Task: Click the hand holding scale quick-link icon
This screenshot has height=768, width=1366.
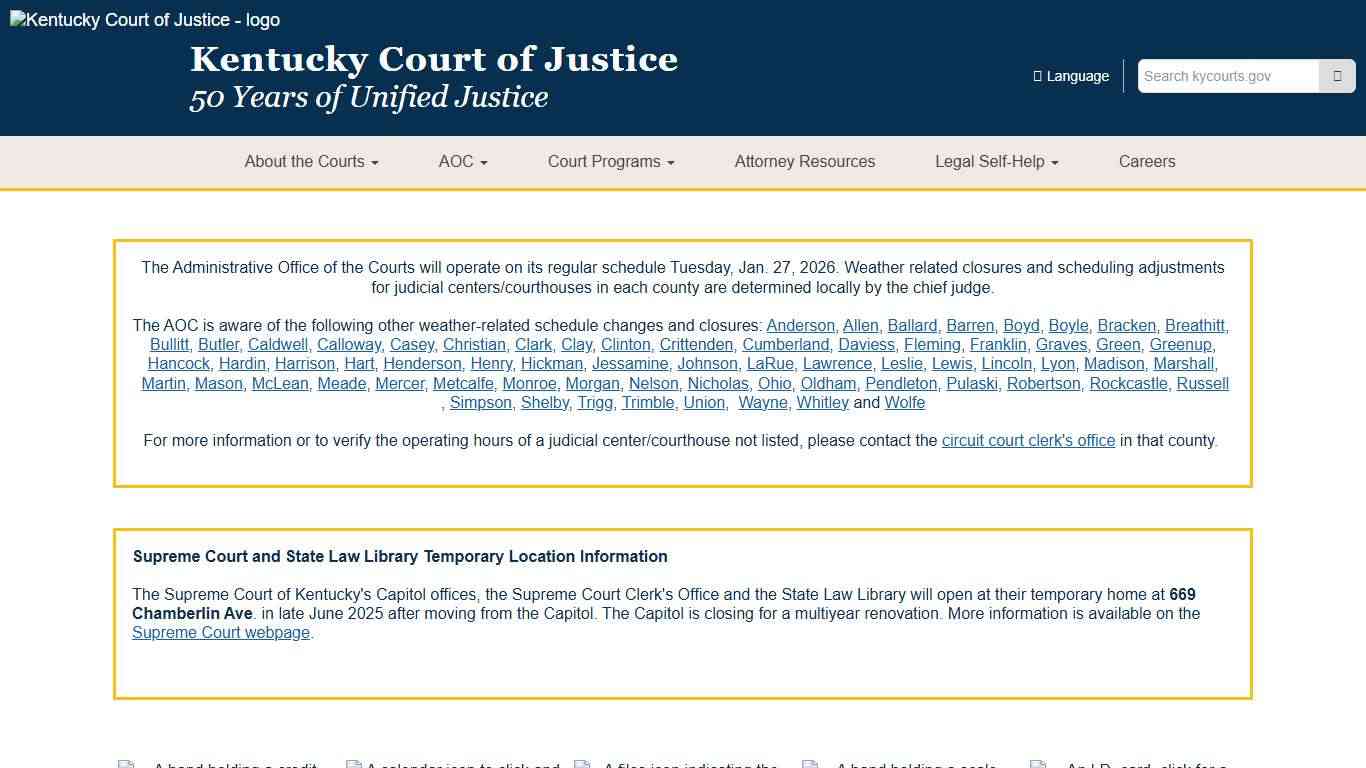Action: click(x=808, y=764)
